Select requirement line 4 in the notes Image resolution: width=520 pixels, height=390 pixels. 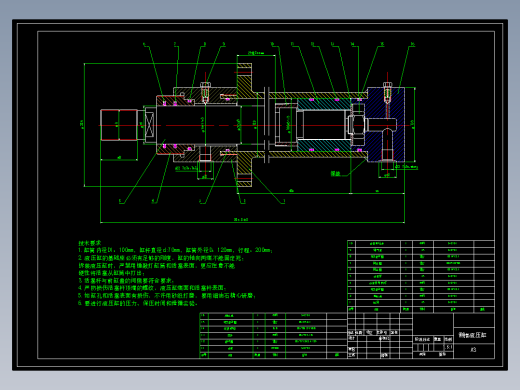[152, 288]
